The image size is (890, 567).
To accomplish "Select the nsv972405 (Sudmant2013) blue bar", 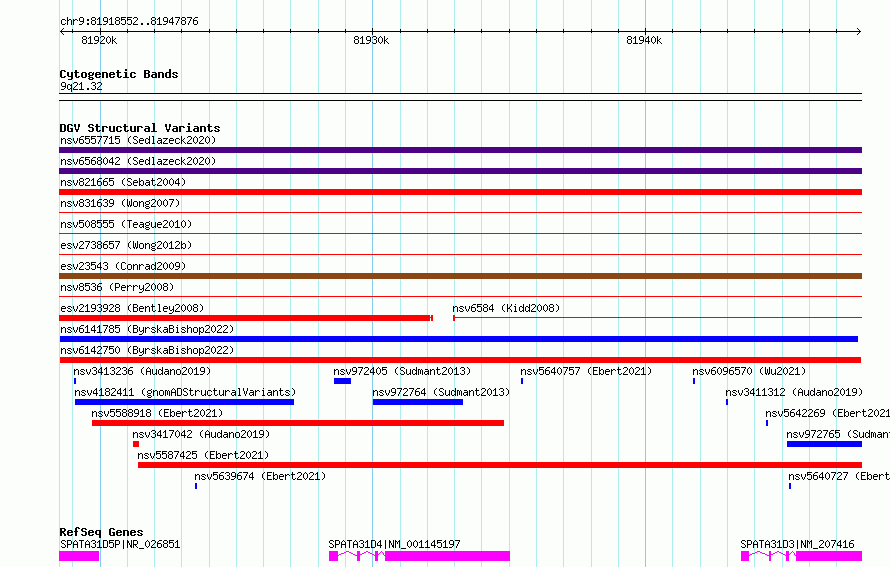I will coord(342,381).
